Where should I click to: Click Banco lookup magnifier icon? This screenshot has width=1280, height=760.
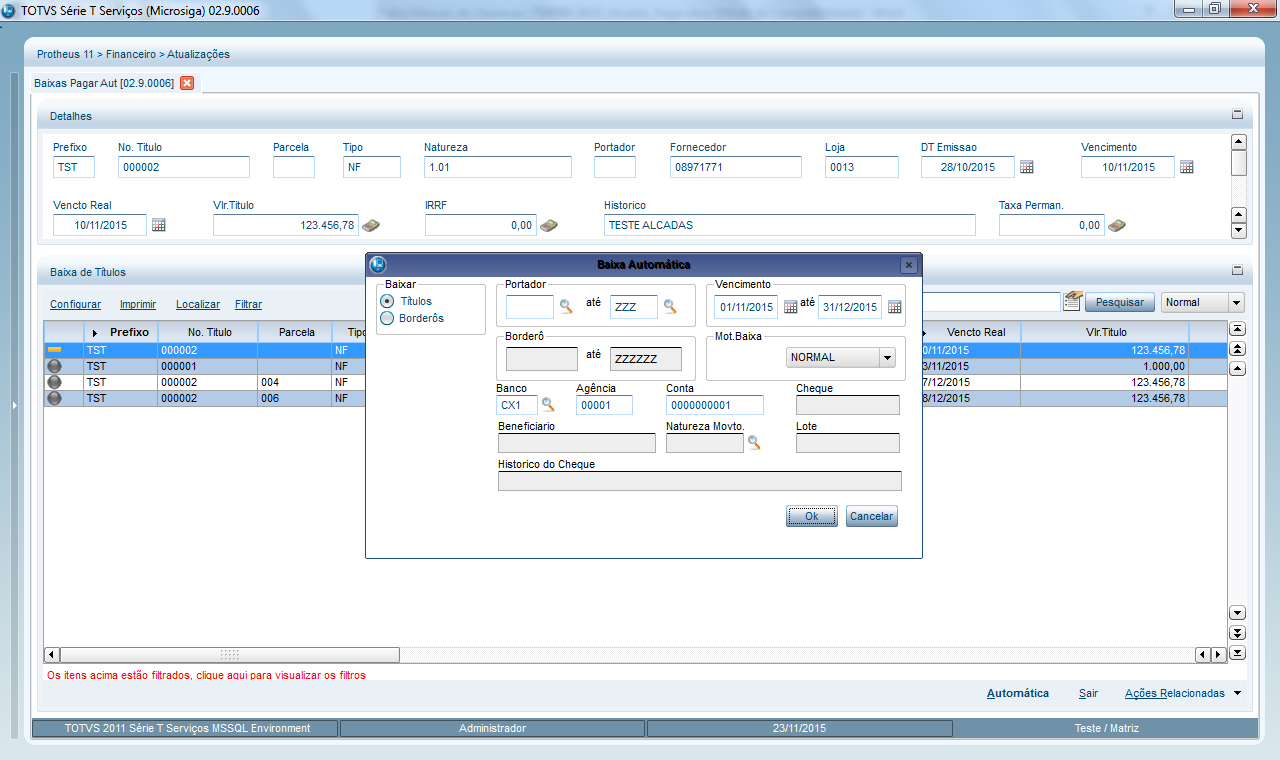(x=548, y=405)
